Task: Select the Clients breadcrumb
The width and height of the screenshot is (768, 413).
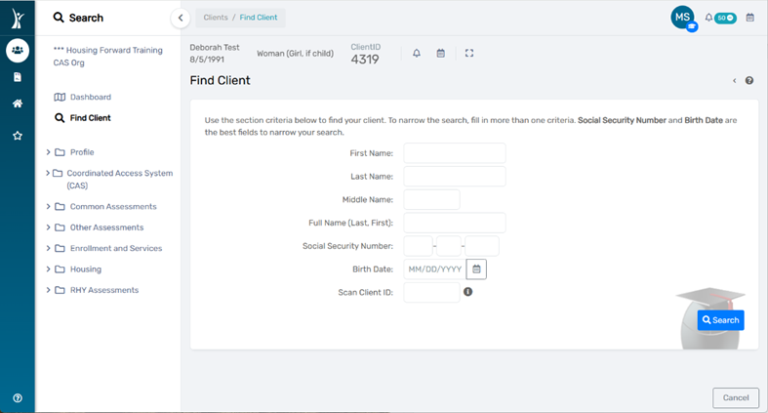Action: pos(215,17)
